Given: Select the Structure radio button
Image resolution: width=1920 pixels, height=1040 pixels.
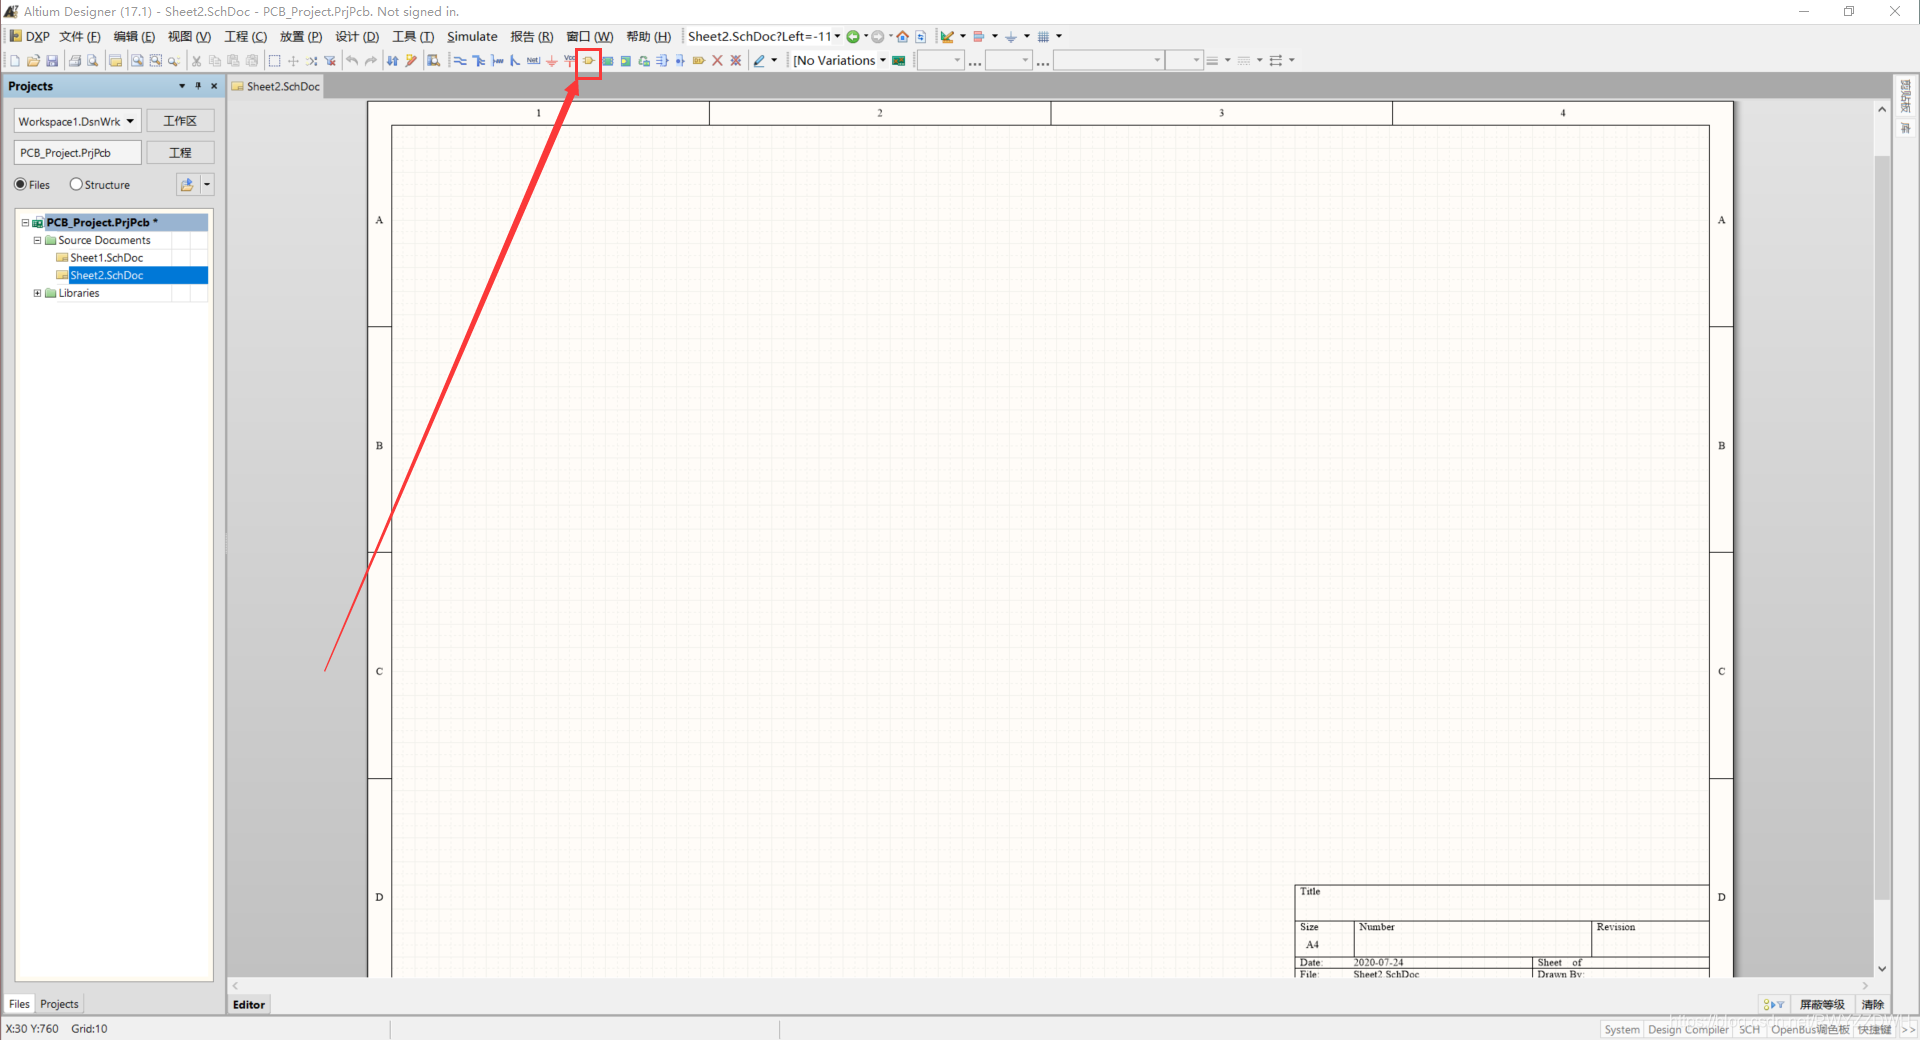Looking at the screenshot, I should pyautogui.click(x=76, y=184).
